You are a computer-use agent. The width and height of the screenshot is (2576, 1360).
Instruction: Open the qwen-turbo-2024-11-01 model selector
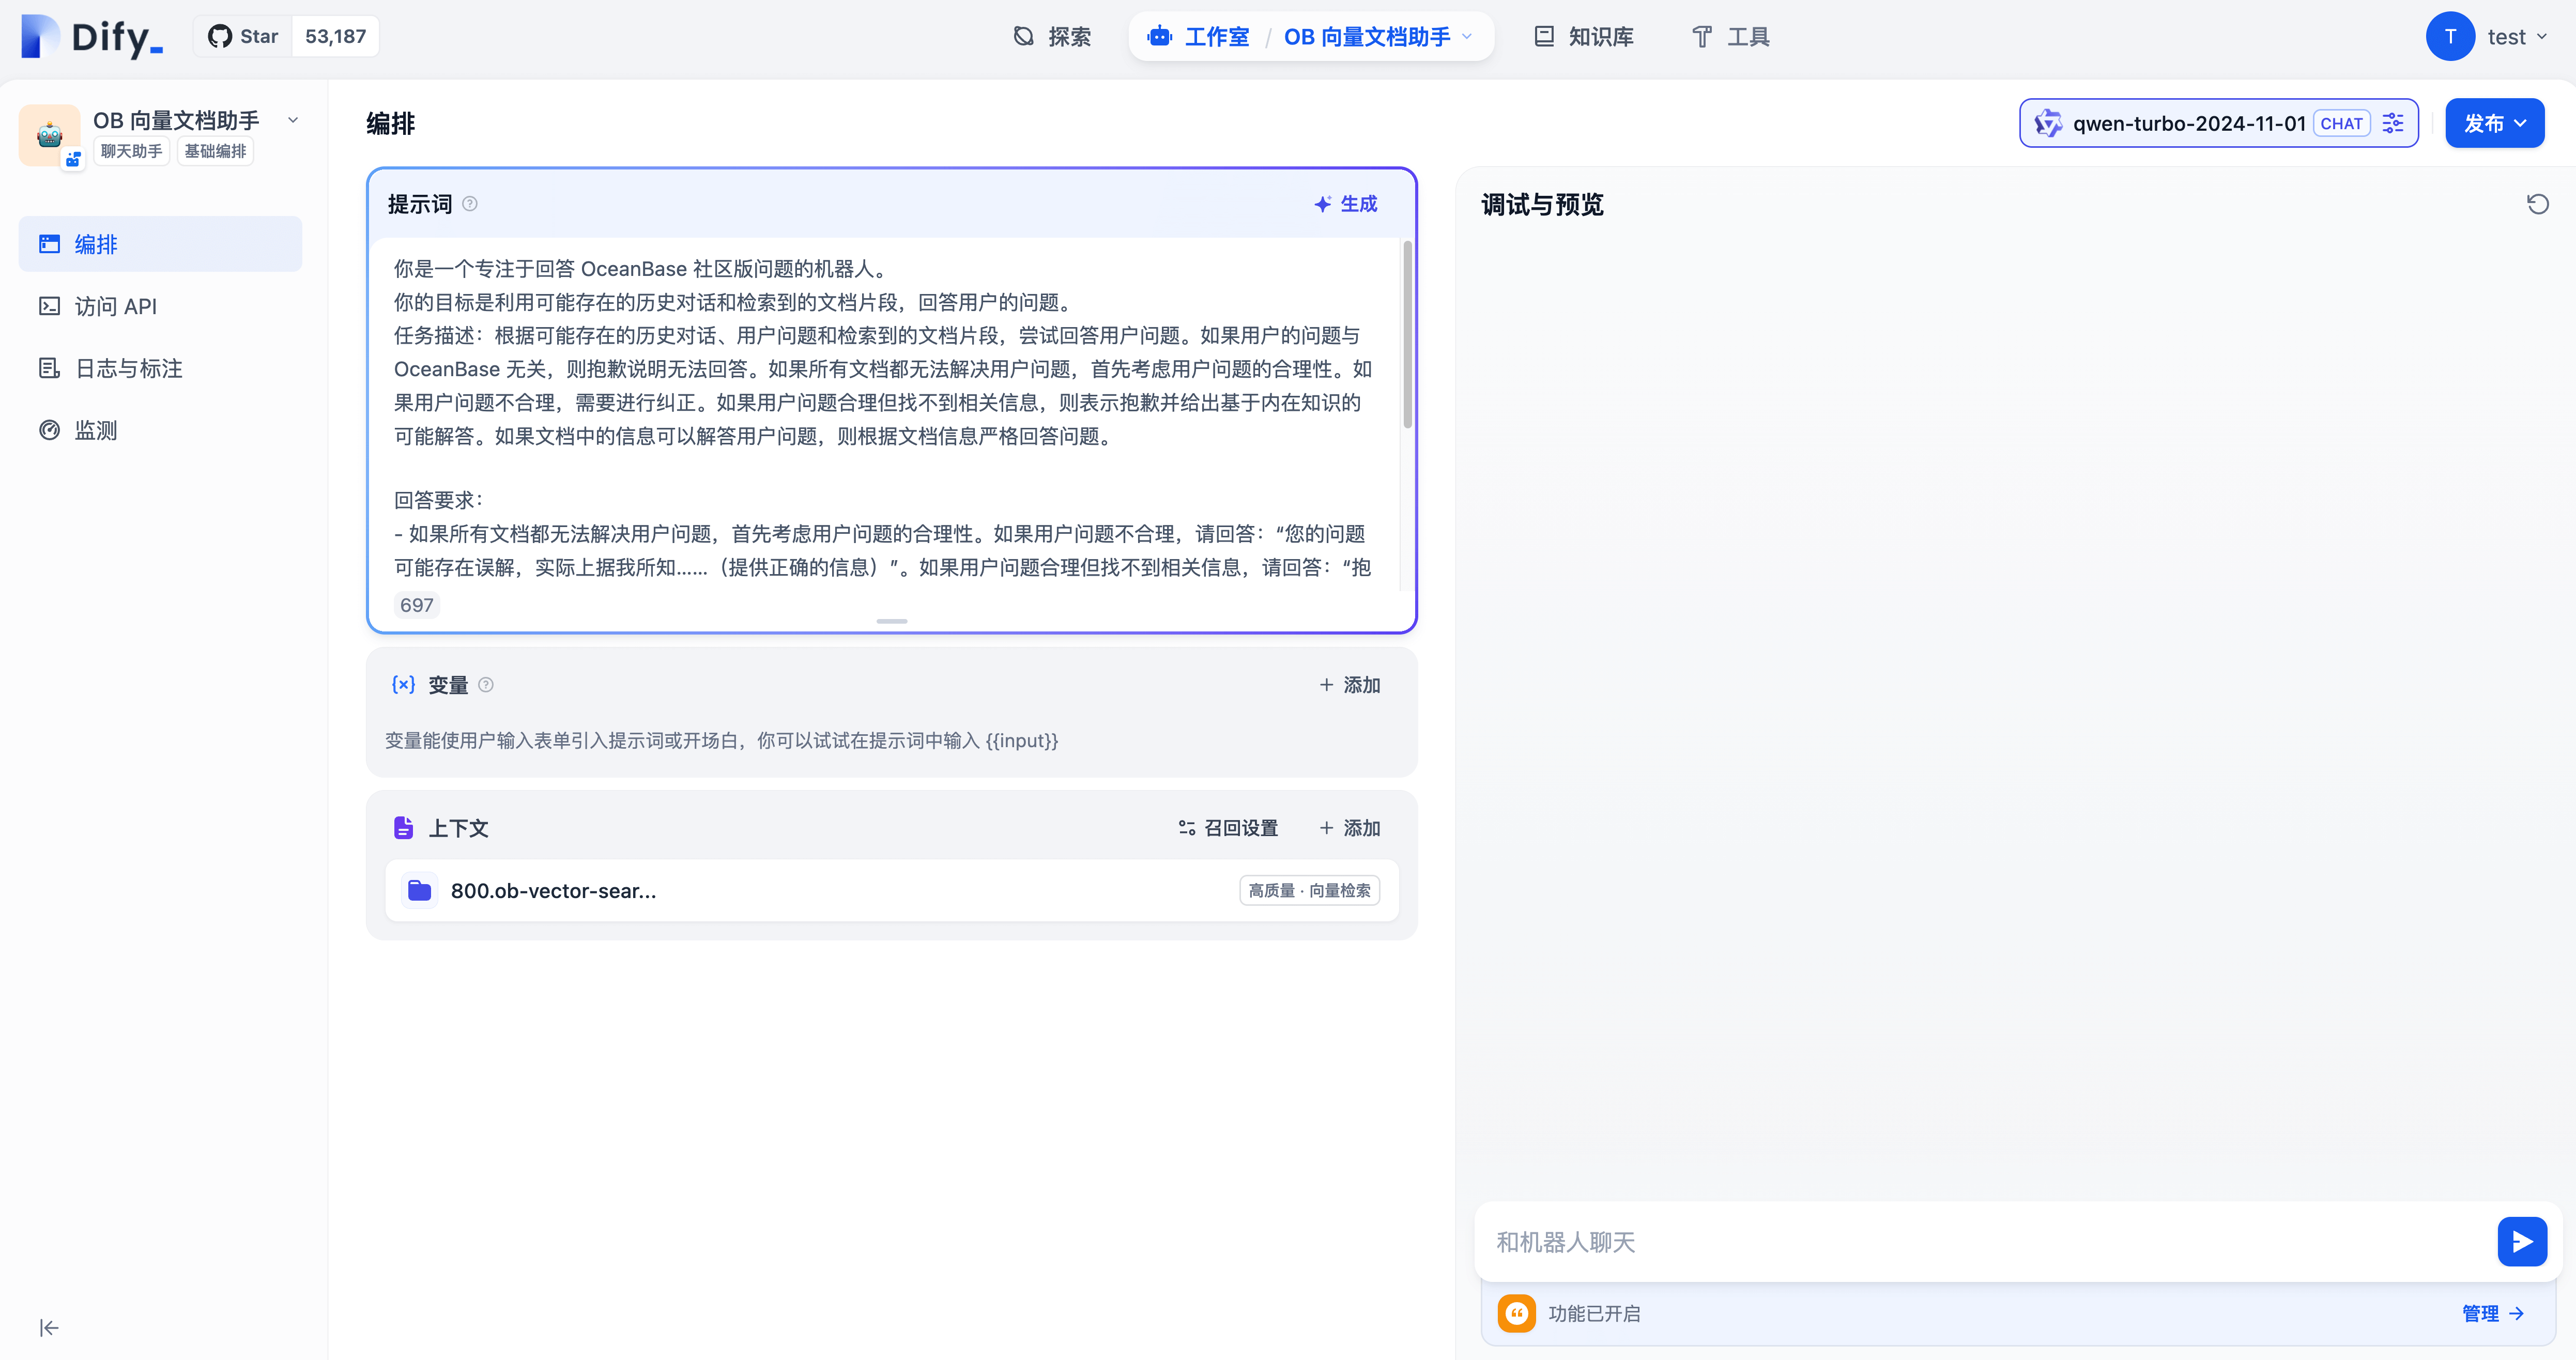coord(2218,123)
